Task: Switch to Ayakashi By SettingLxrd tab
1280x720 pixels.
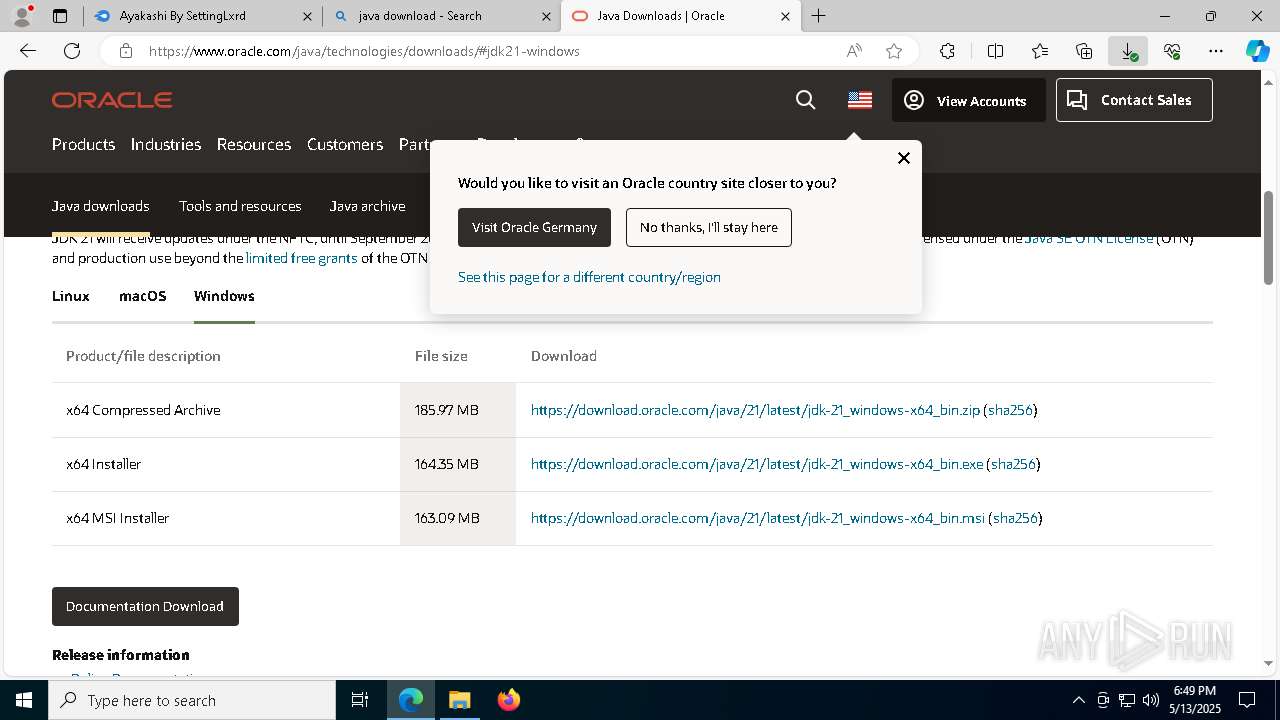Action: (203, 16)
